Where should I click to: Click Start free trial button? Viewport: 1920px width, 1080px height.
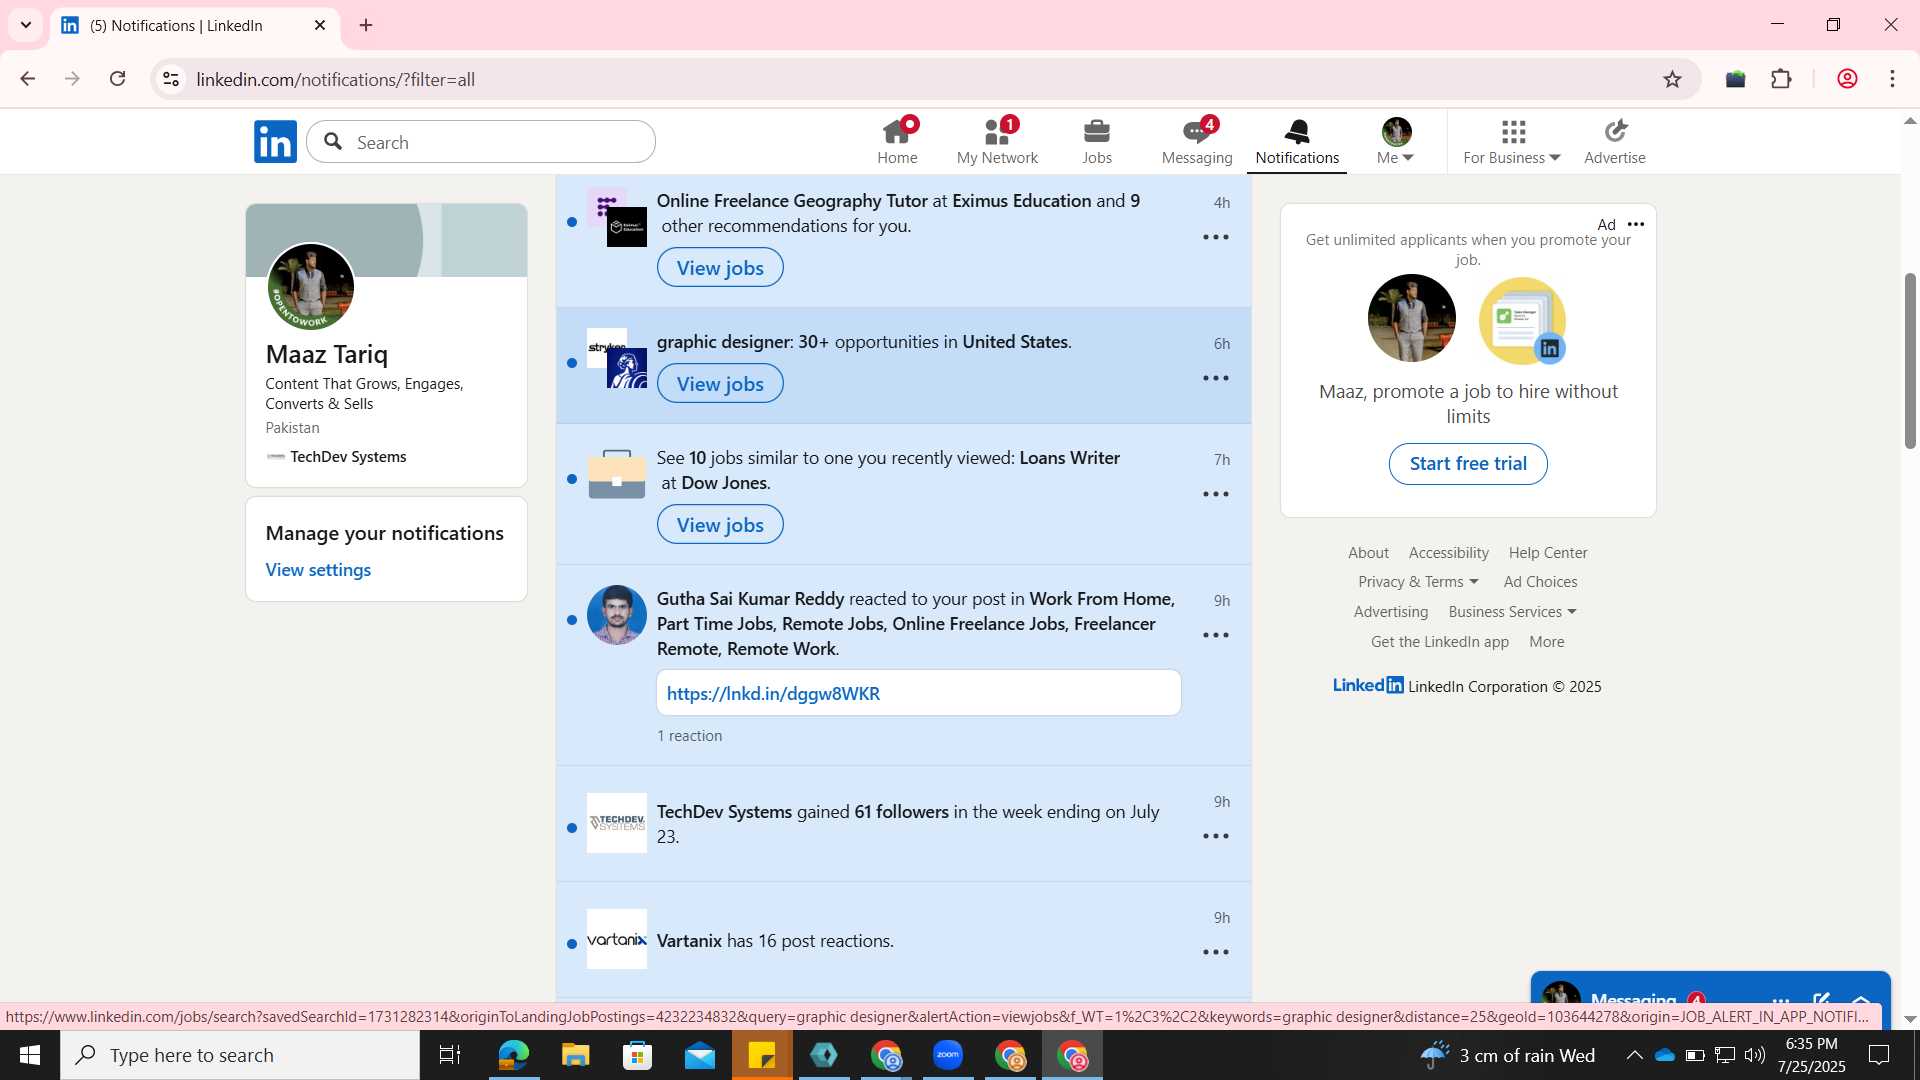[x=1468, y=464]
